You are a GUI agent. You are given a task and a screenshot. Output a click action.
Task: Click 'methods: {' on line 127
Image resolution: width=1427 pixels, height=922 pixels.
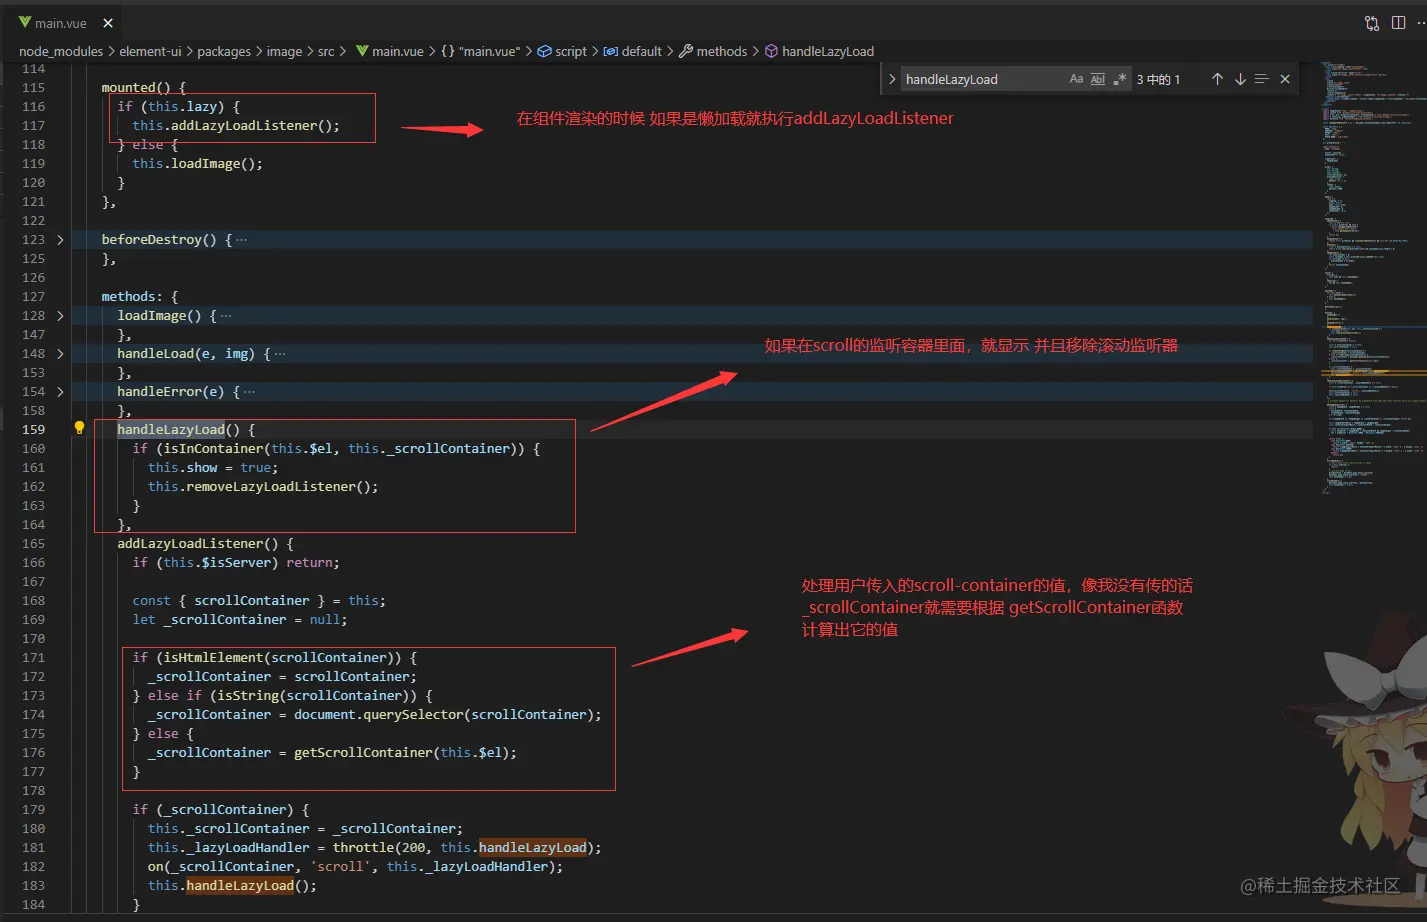click(x=139, y=297)
